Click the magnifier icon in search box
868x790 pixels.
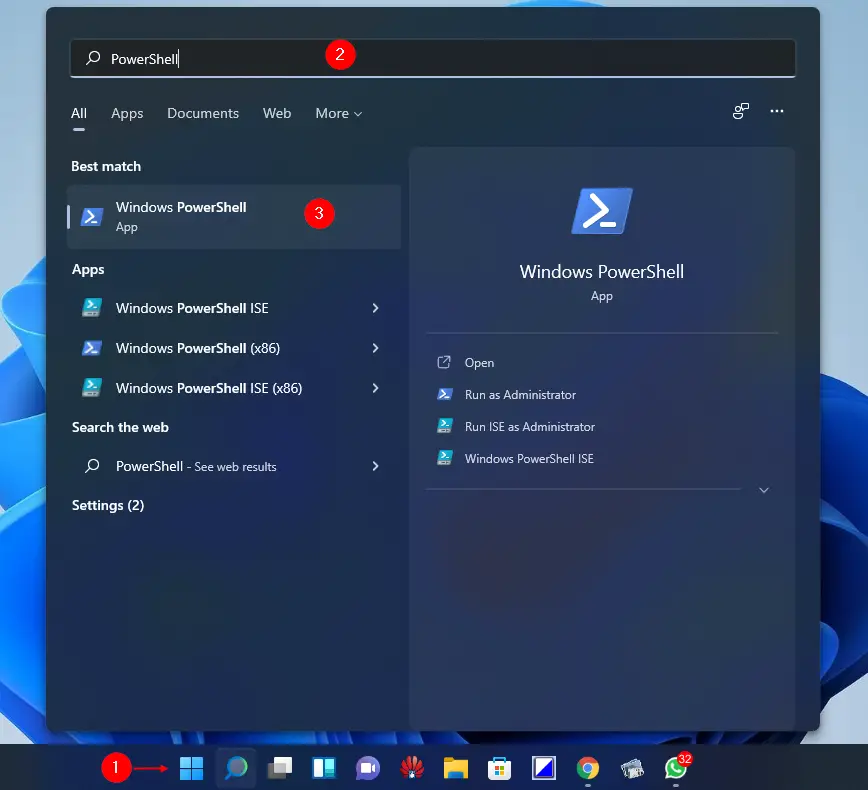tap(93, 58)
